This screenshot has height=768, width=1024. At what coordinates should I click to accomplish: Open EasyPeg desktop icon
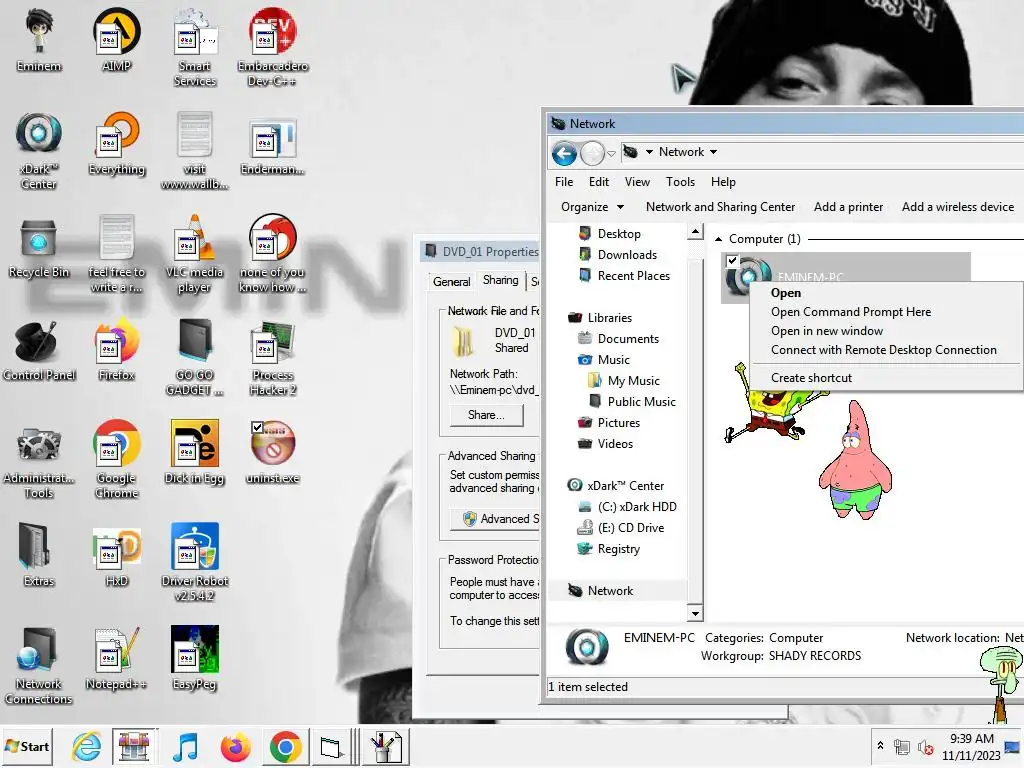coord(195,658)
